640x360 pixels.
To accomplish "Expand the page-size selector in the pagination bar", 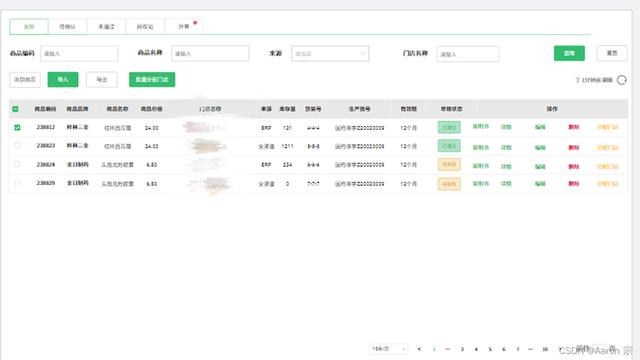I will [x=389, y=349].
